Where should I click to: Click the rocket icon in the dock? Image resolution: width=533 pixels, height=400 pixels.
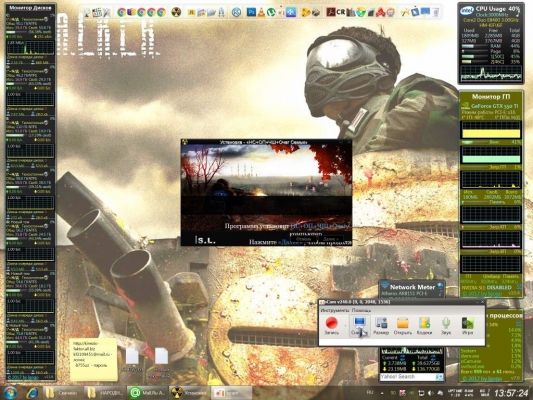coord(221,13)
